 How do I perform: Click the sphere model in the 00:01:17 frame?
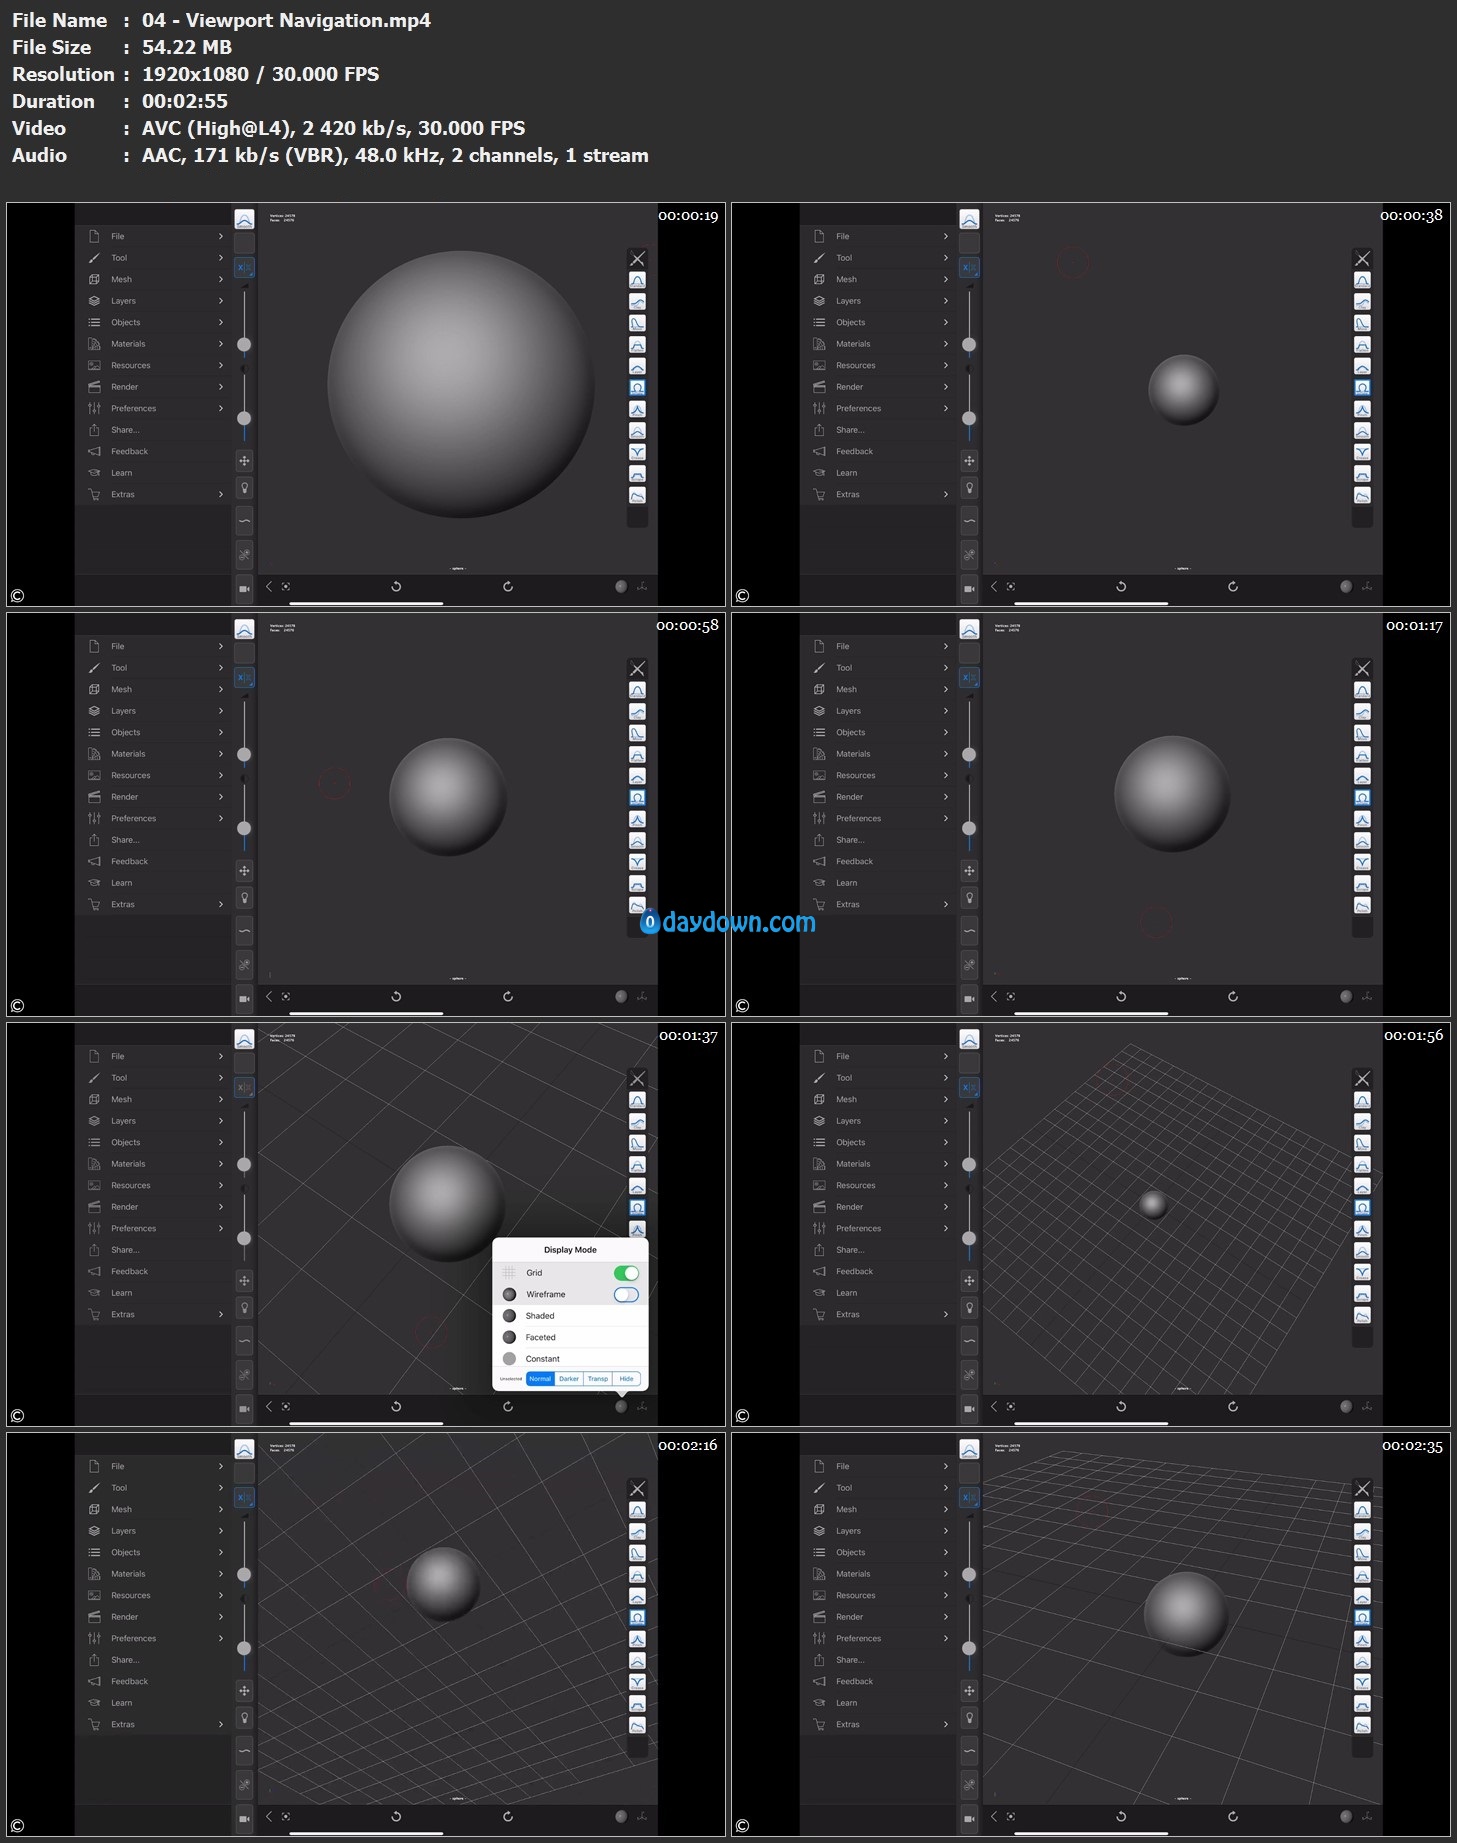point(1172,794)
